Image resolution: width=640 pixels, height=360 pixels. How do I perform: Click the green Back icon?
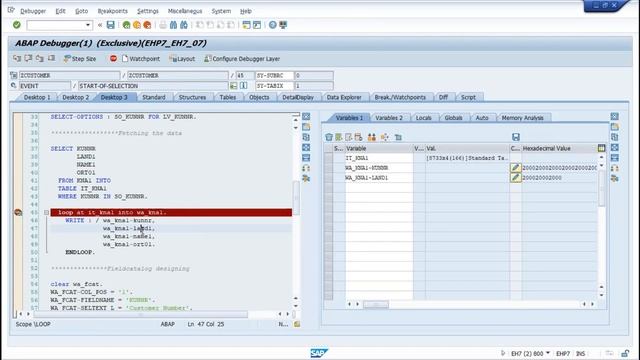point(127,25)
